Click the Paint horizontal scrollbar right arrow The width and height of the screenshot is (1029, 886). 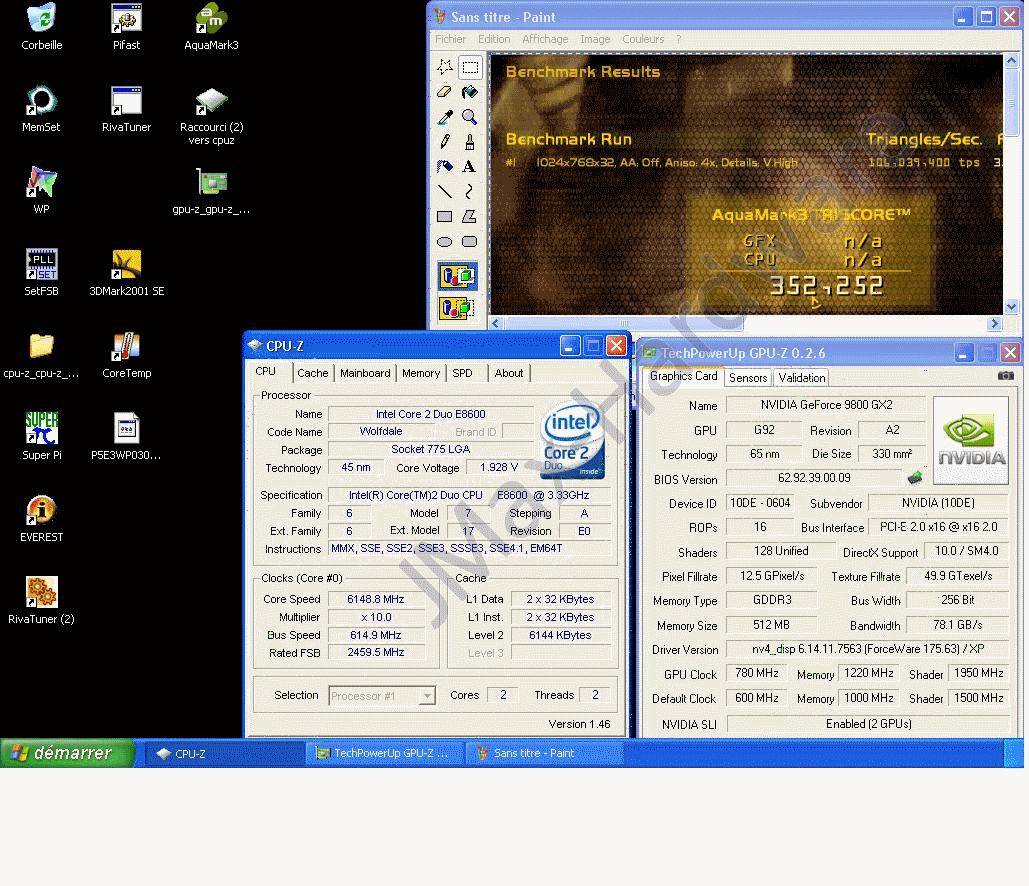click(994, 323)
